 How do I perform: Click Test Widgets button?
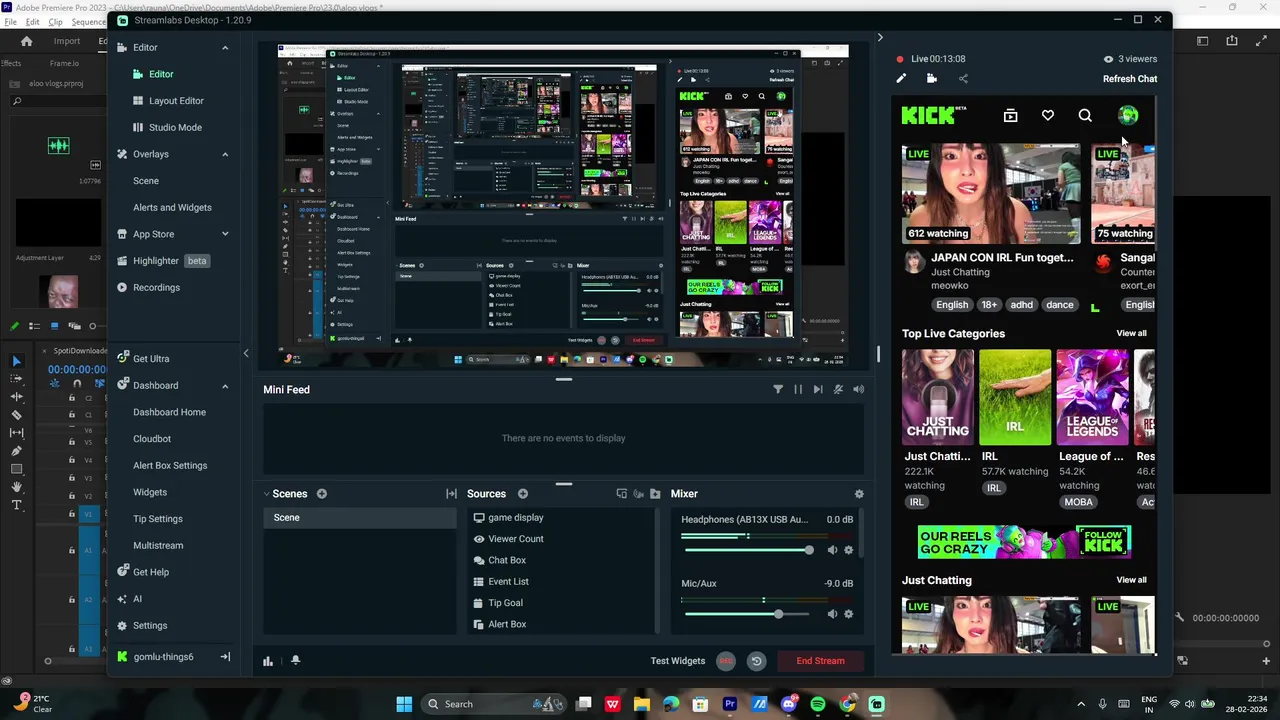pyautogui.click(x=678, y=661)
